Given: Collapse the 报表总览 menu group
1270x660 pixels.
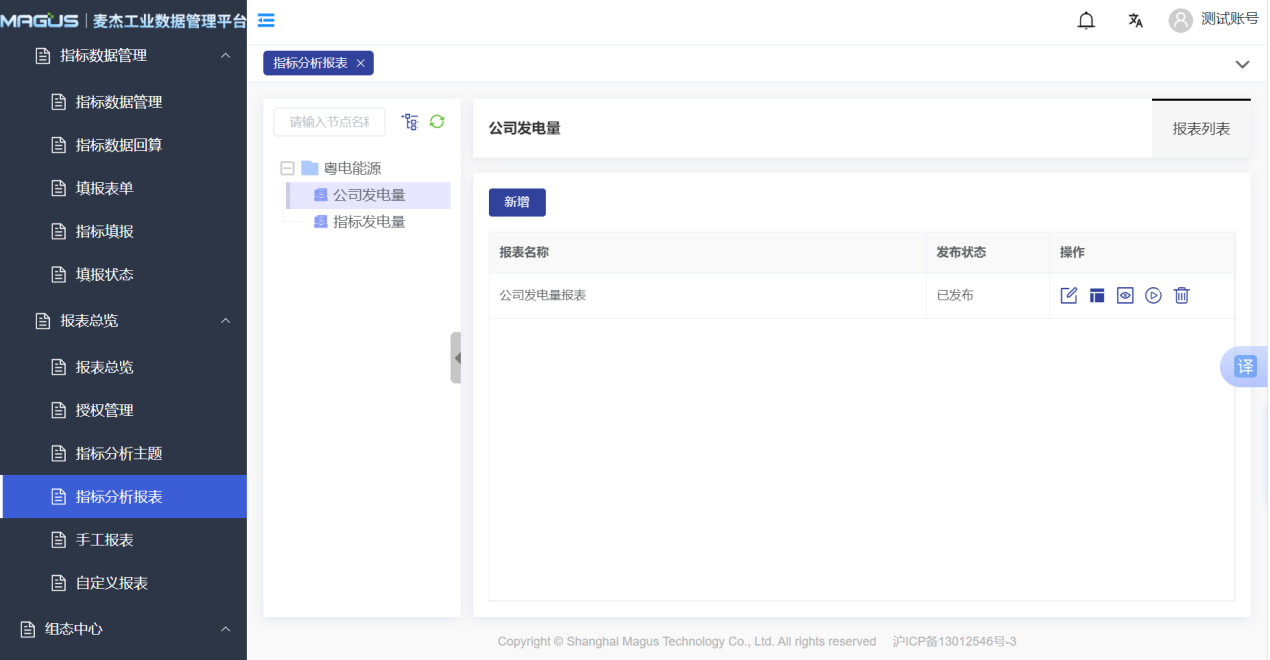Looking at the screenshot, I should [225, 321].
